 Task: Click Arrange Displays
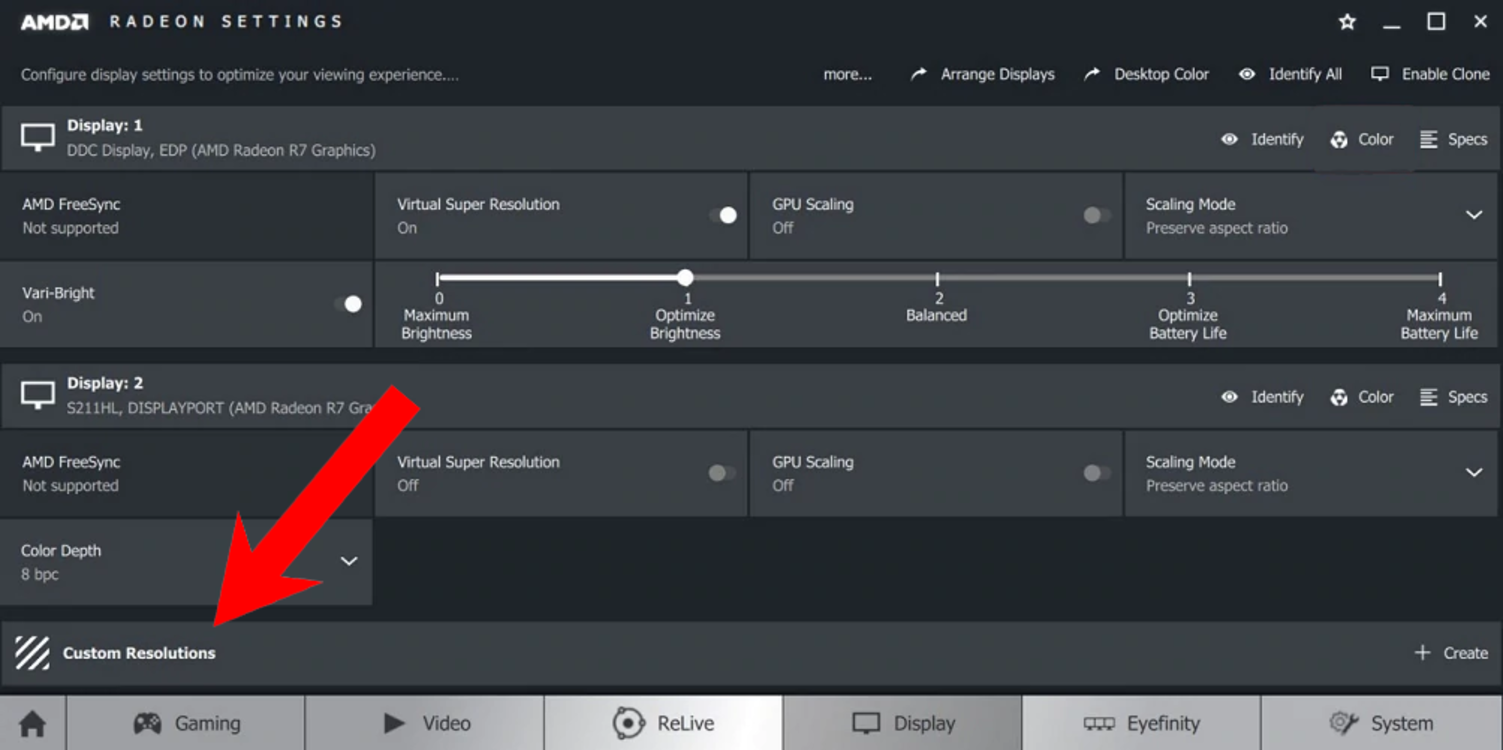pyautogui.click(x=997, y=73)
